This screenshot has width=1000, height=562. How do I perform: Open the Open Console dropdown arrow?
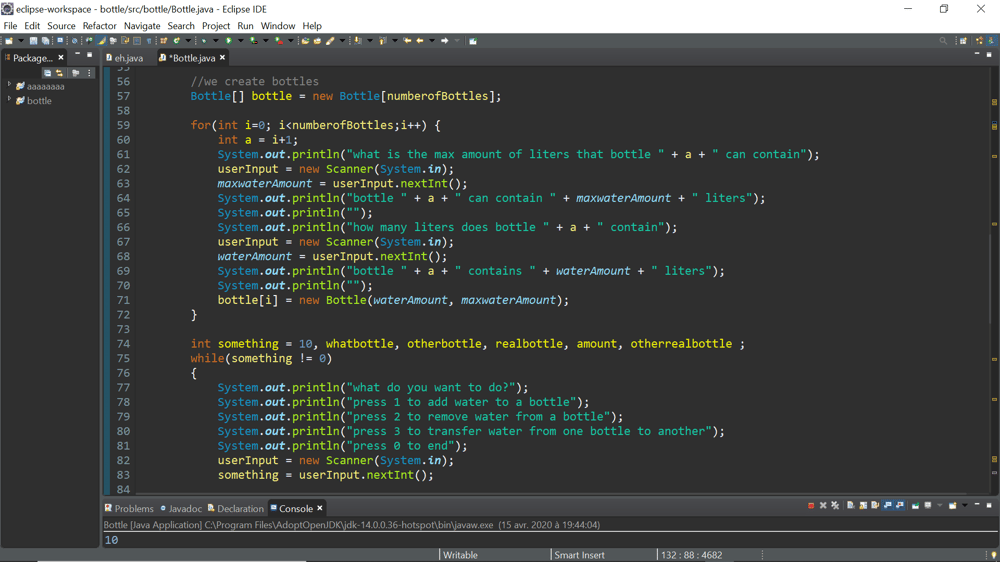click(x=964, y=506)
